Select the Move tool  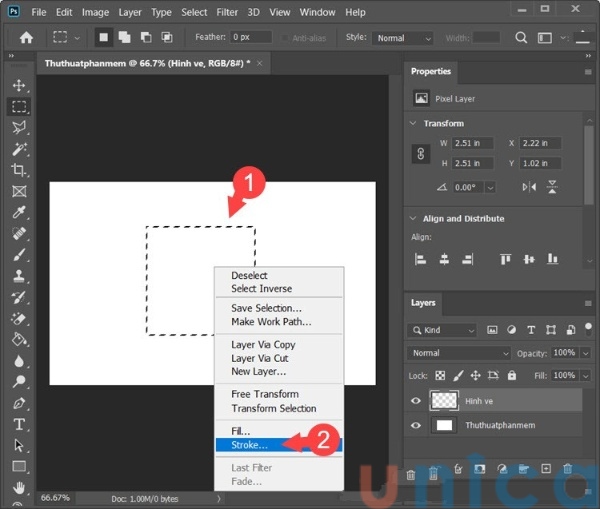(x=19, y=86)
